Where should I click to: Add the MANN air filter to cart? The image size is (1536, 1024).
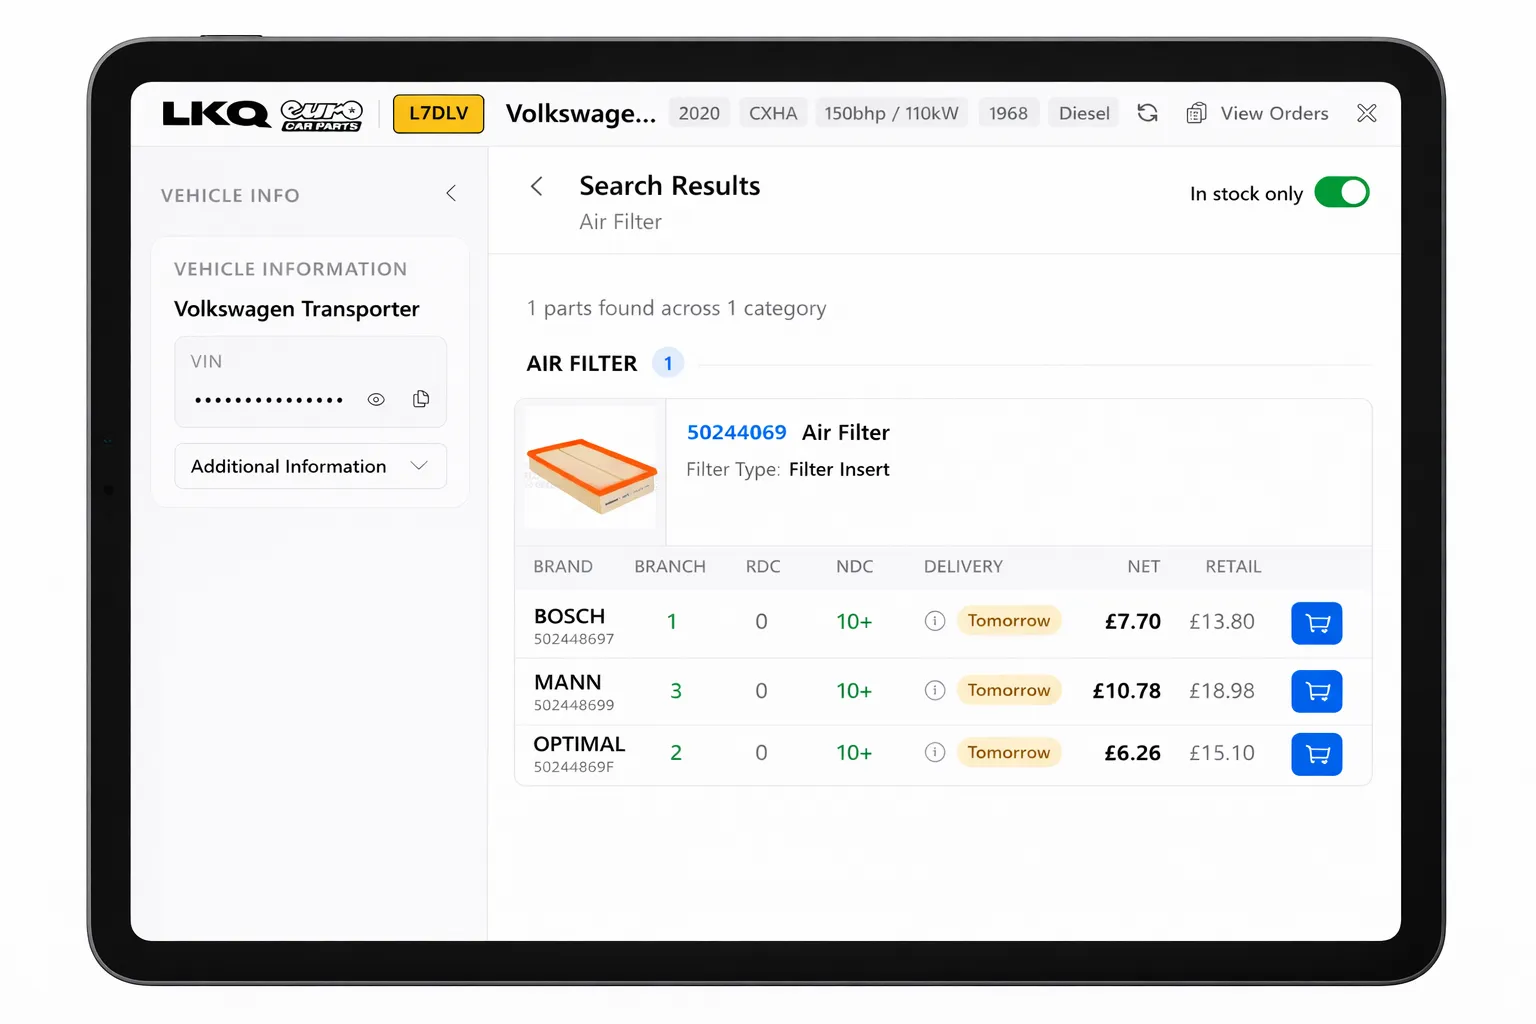tap(1316, 690)
